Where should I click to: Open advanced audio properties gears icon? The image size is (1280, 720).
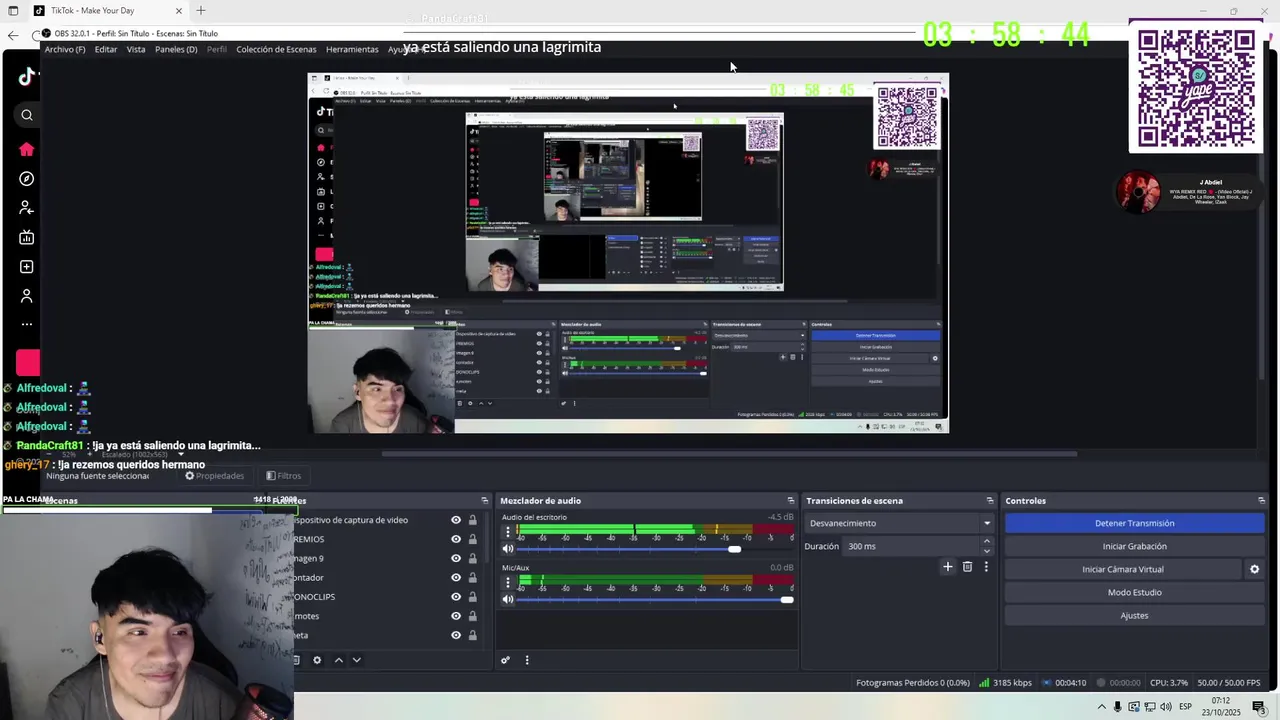point(506,660)
